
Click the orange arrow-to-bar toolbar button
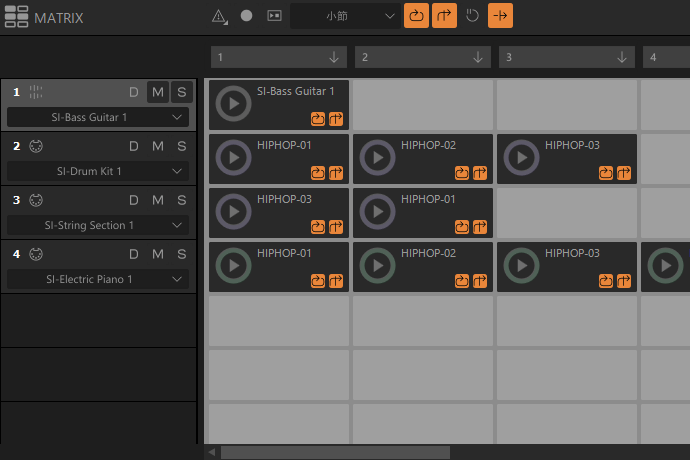[x=500, y=16]
